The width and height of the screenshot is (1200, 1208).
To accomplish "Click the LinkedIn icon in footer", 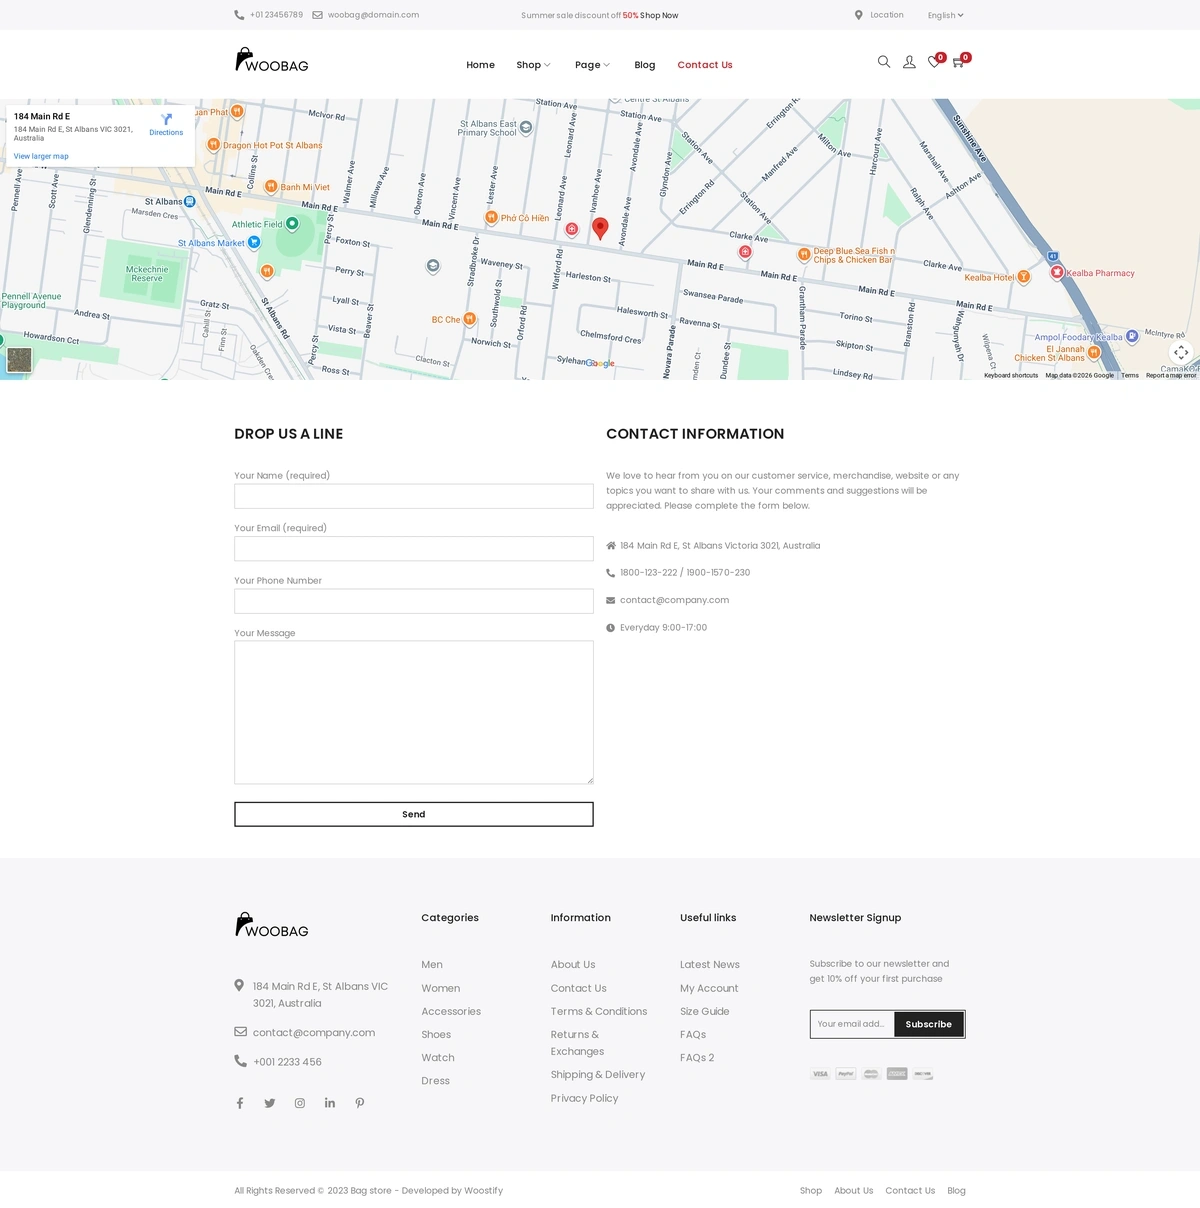I will click(330, 1103).
